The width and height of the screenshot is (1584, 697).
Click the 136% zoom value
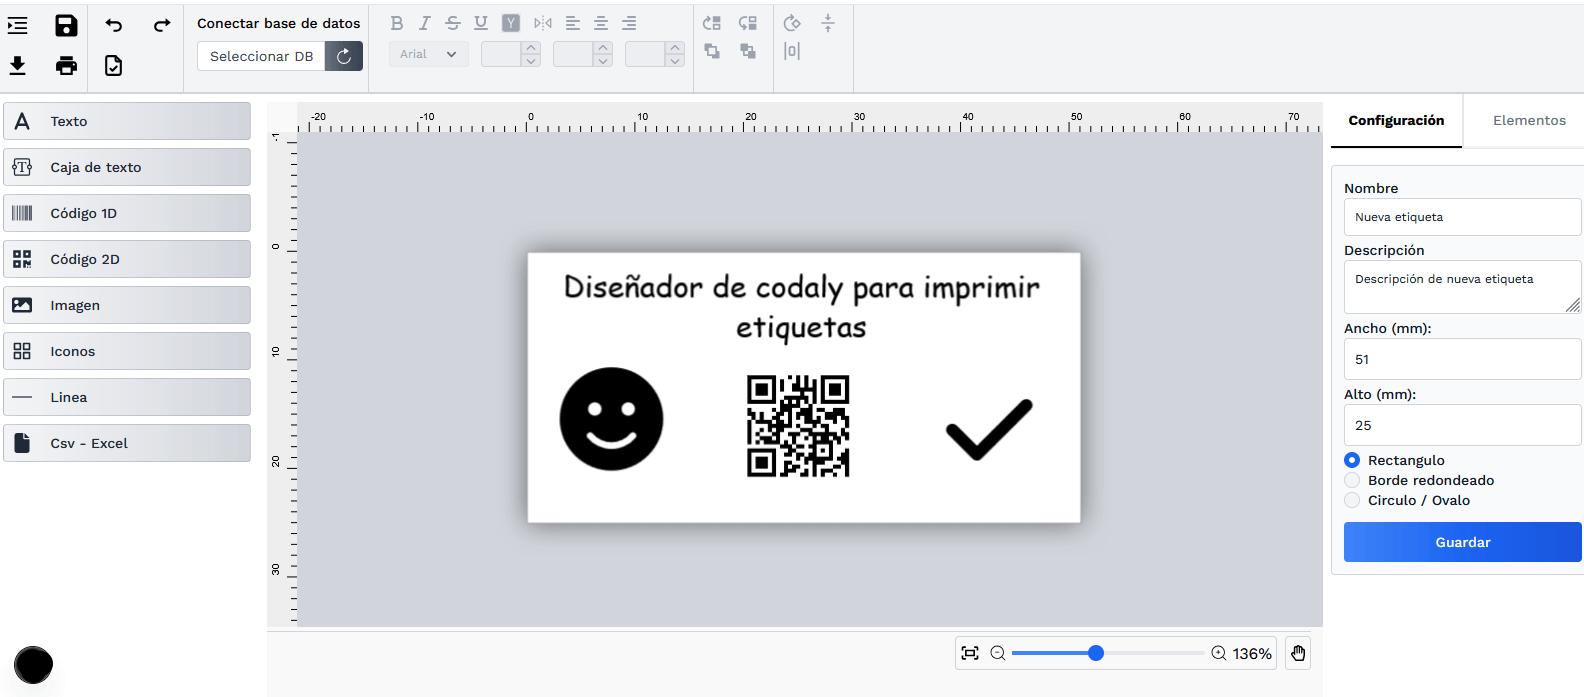1252,653
